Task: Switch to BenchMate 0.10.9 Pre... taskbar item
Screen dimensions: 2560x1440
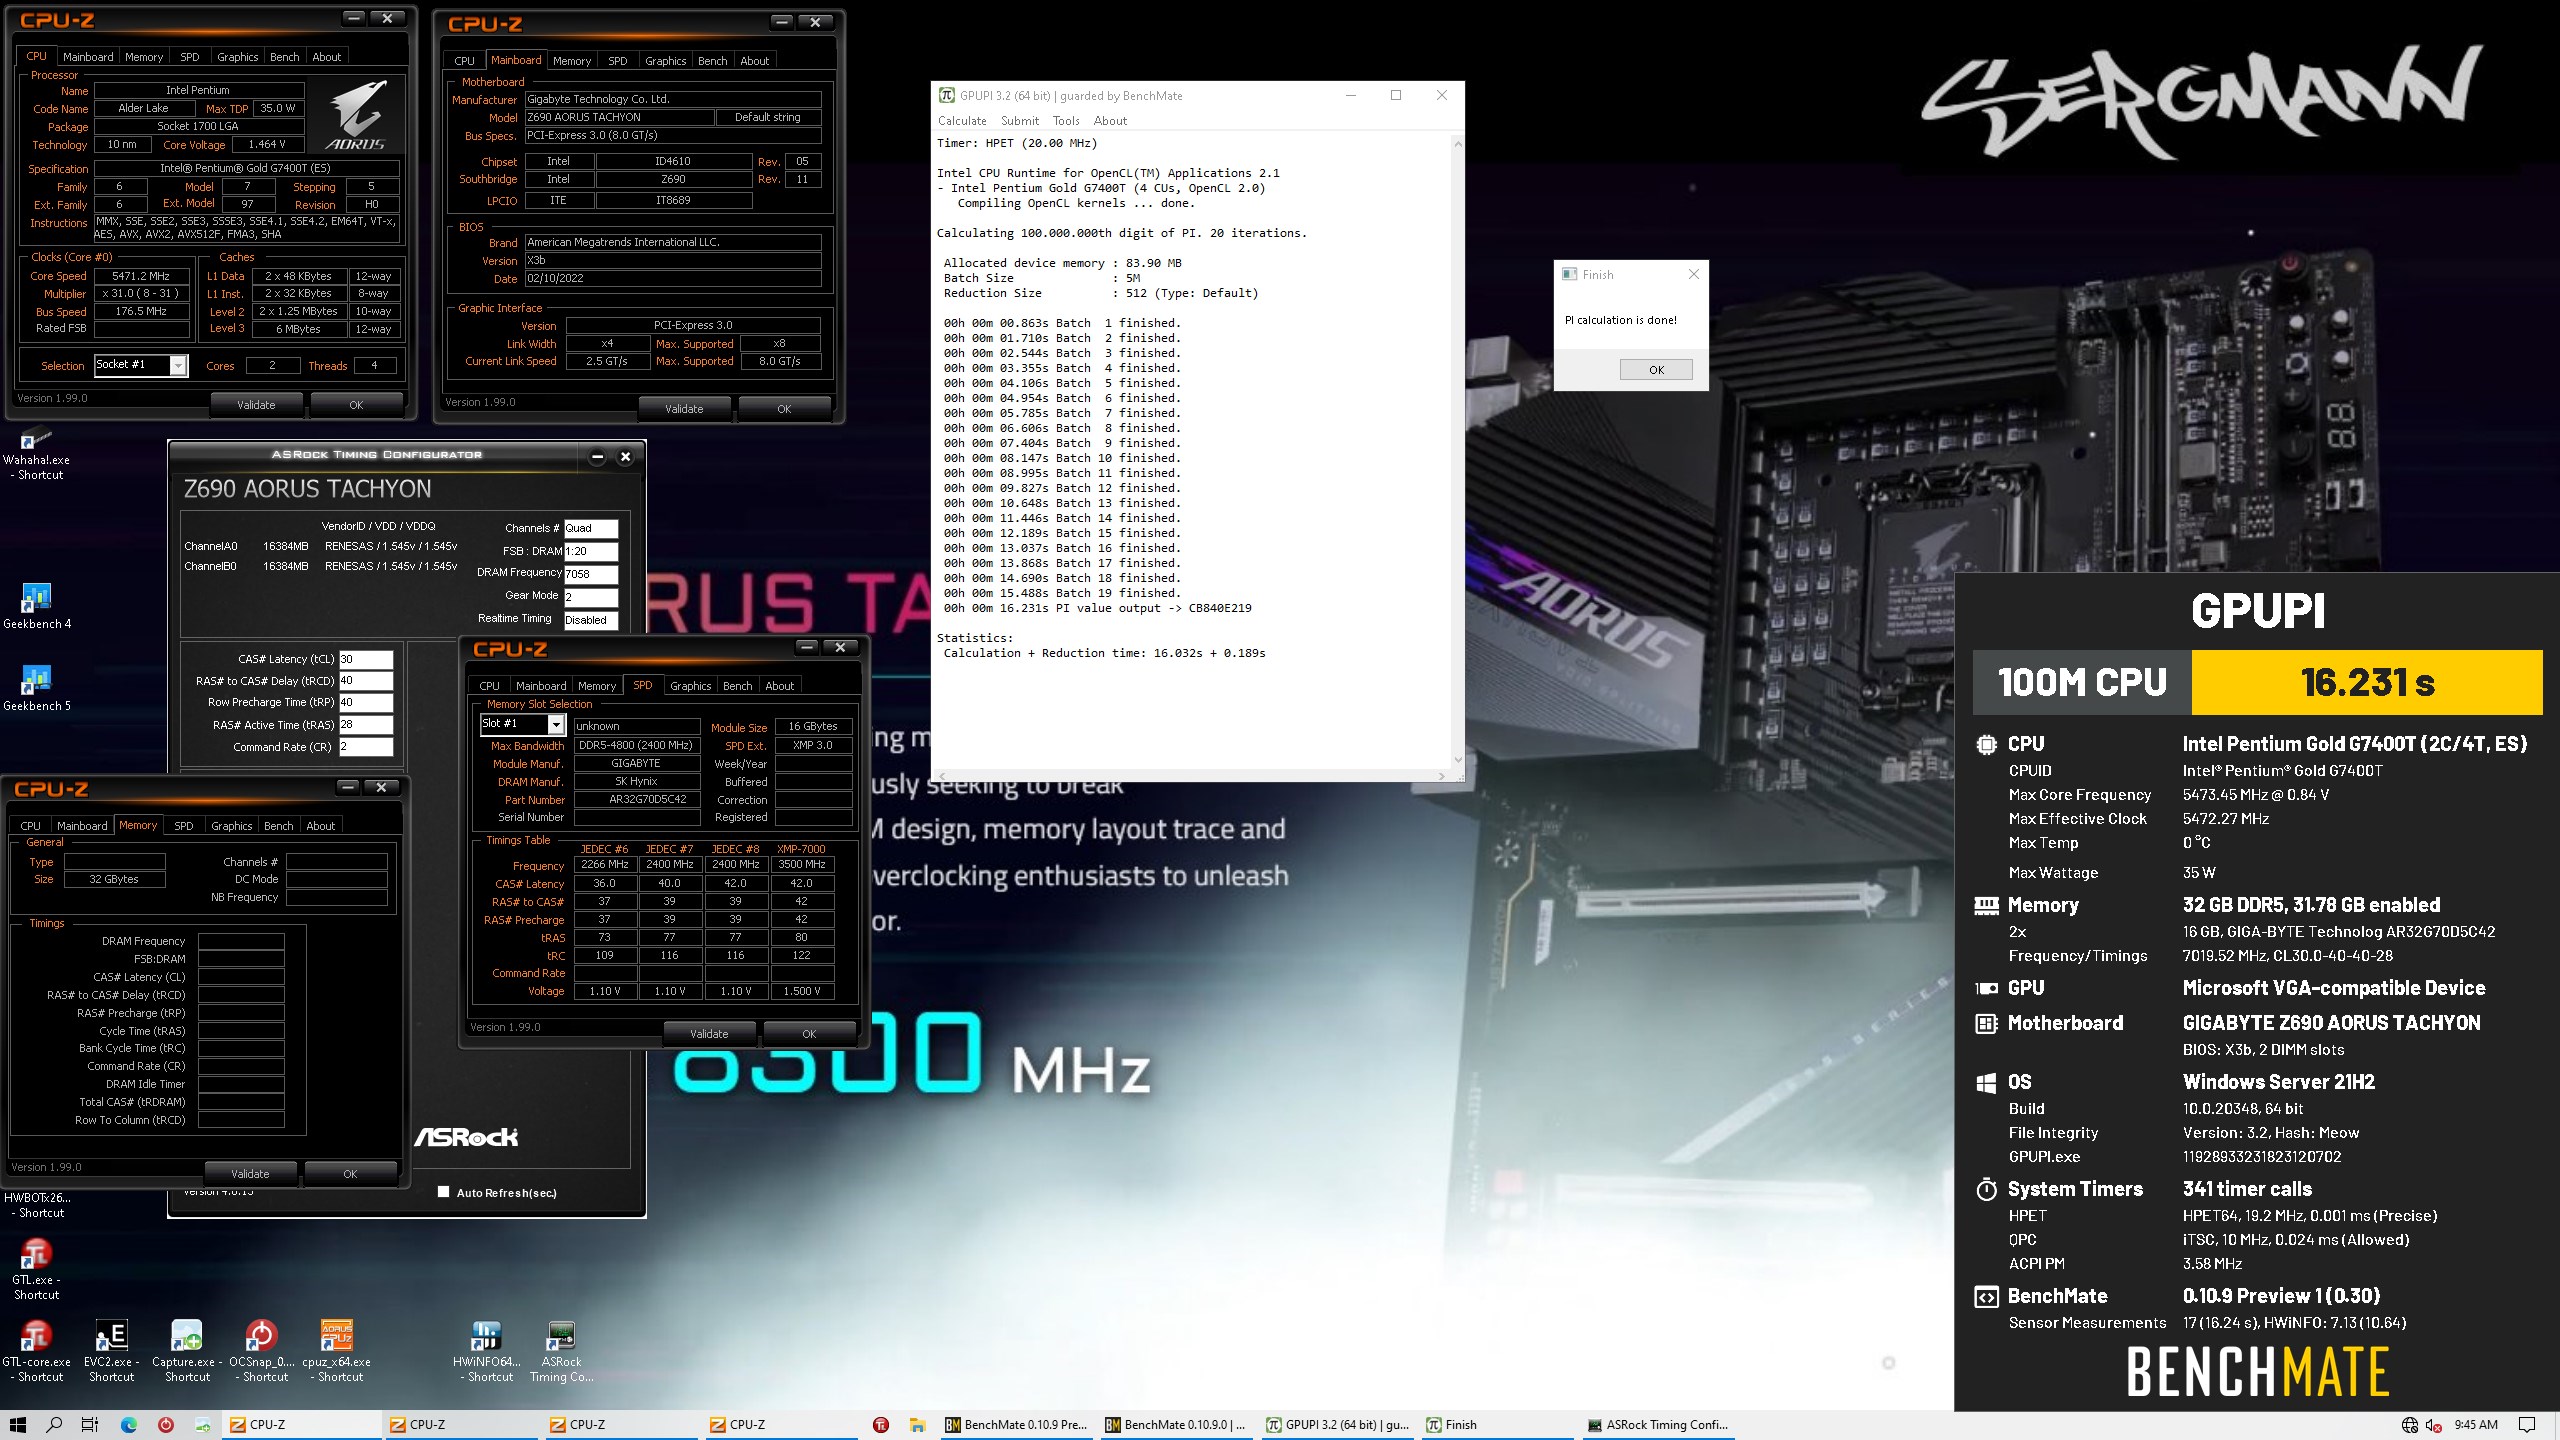Action: click(x=1016, y=1425)
